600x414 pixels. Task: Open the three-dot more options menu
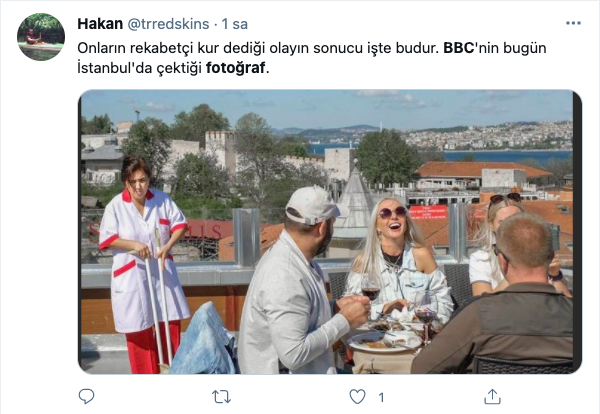click(573, 23)
